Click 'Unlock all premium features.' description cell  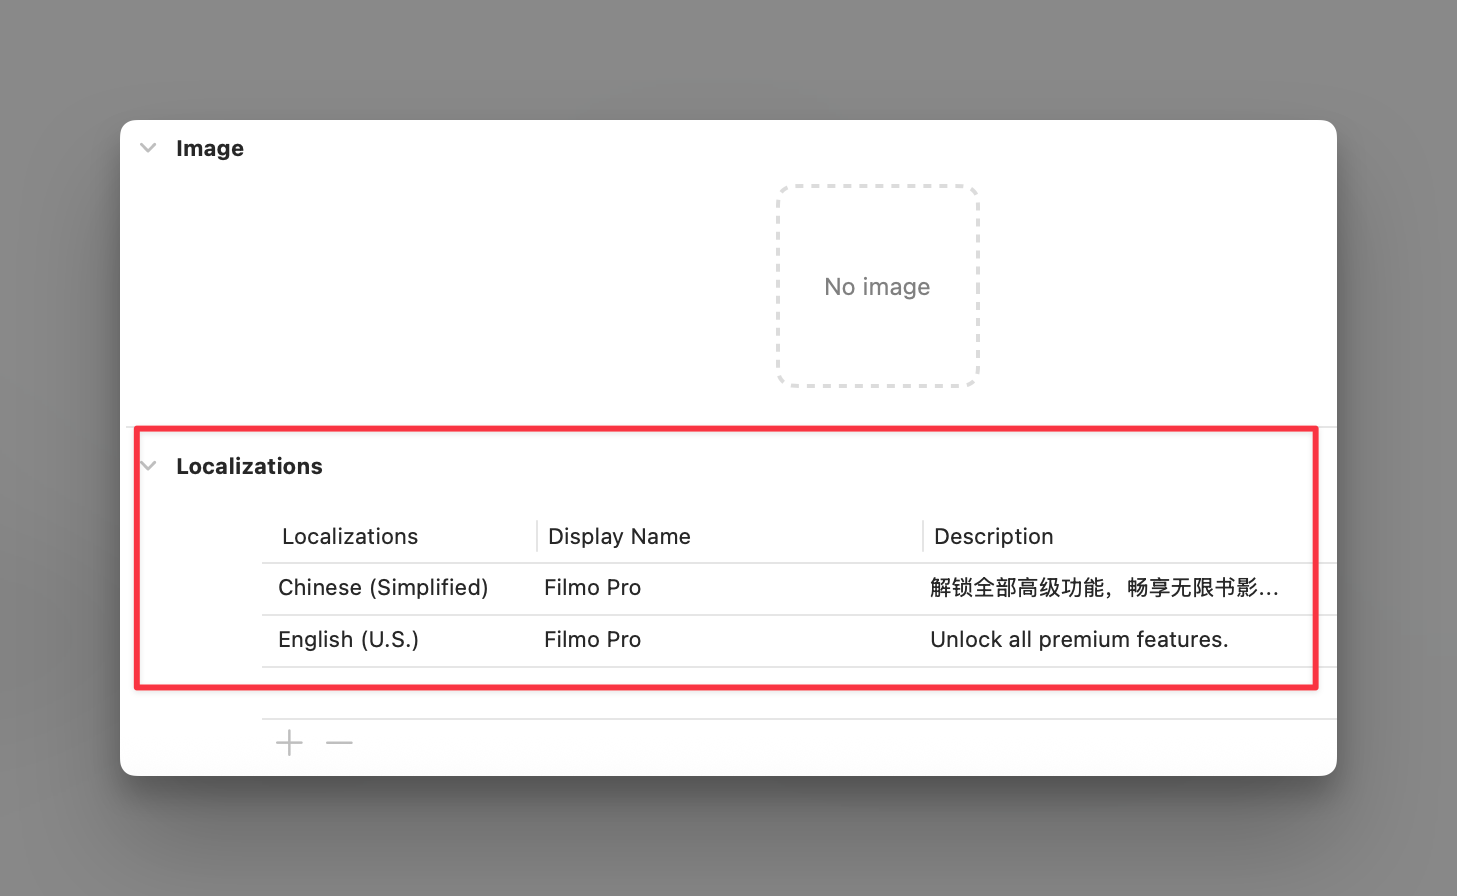point(1079,640)
